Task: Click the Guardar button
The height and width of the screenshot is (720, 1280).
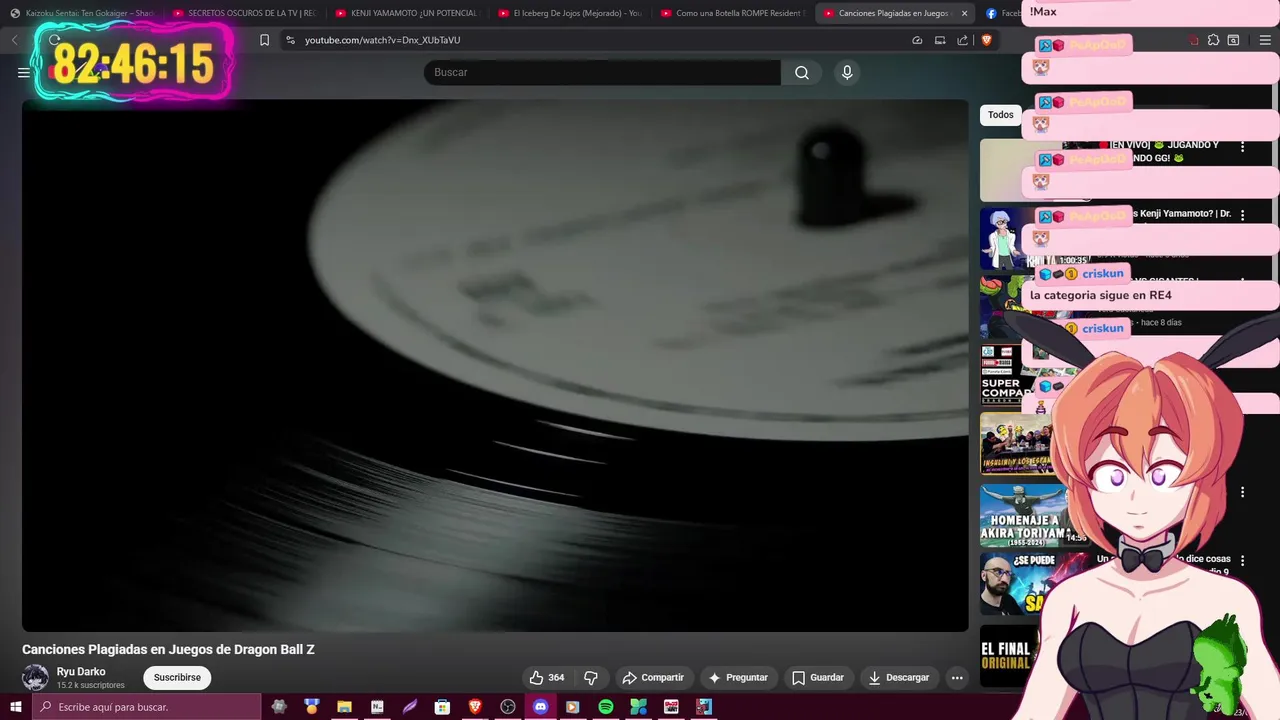Action: click(817, 677)
